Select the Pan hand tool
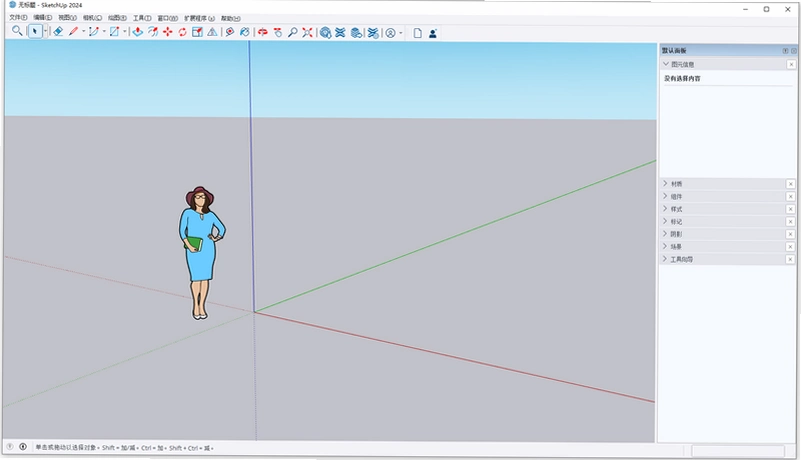The width and height of the screenshot is (801, 460). tap(277, 33)
